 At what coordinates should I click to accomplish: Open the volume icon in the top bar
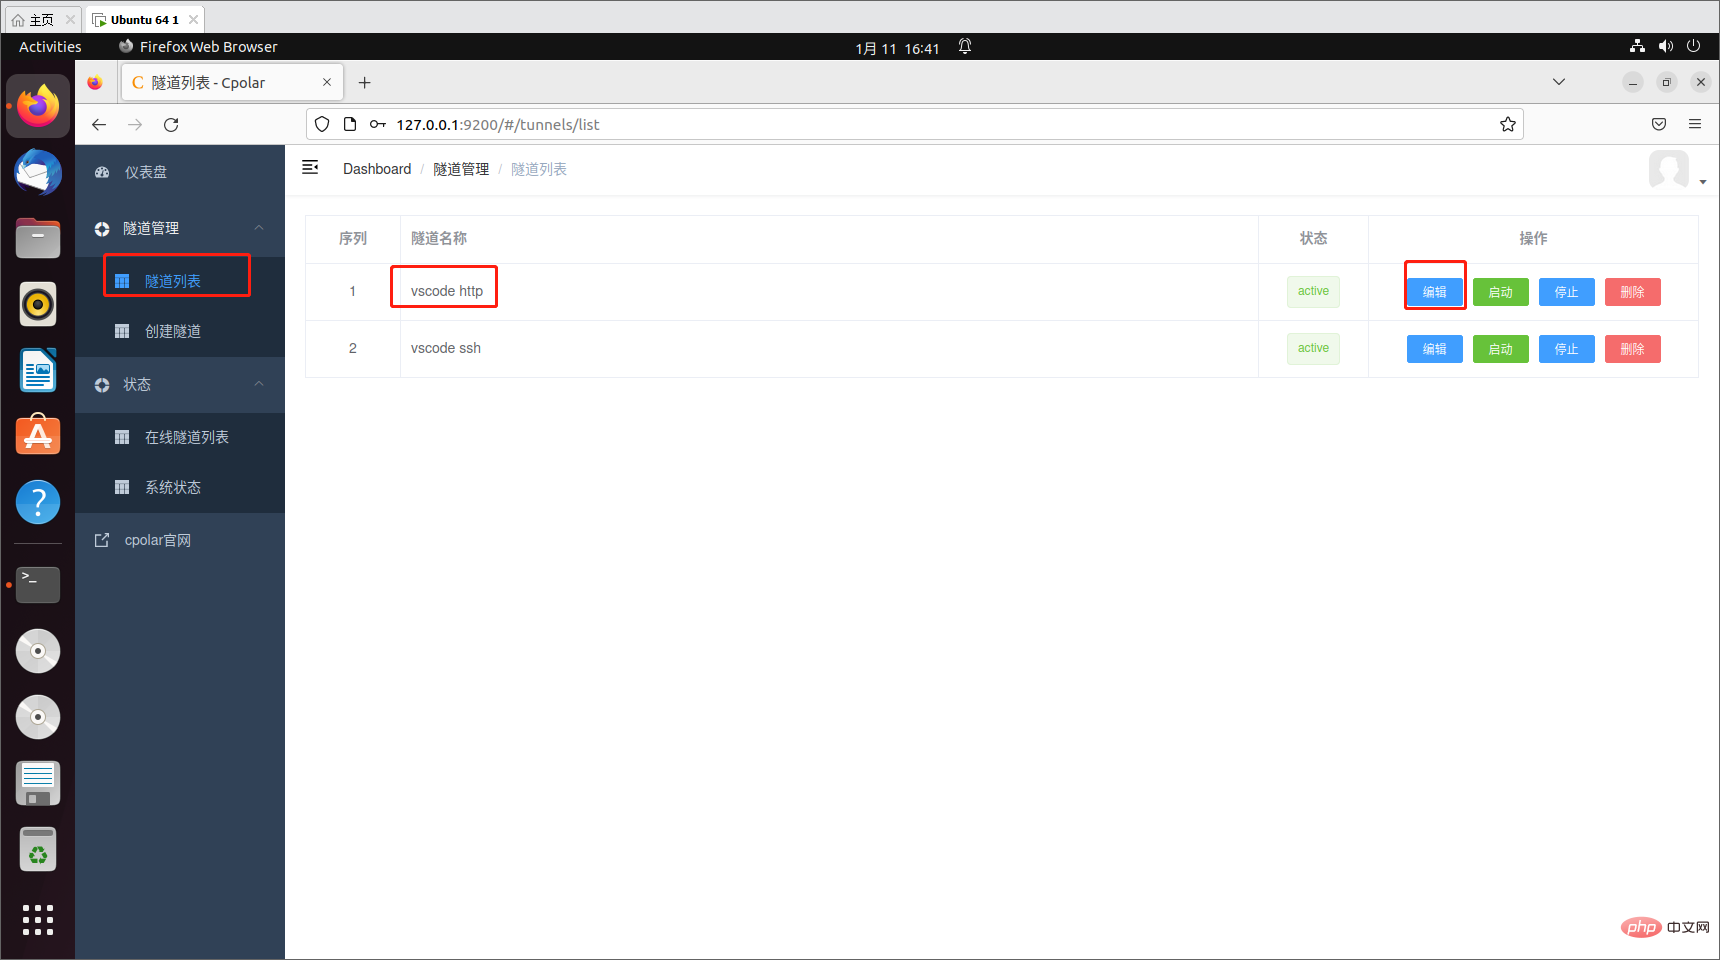click(1665, 46)
